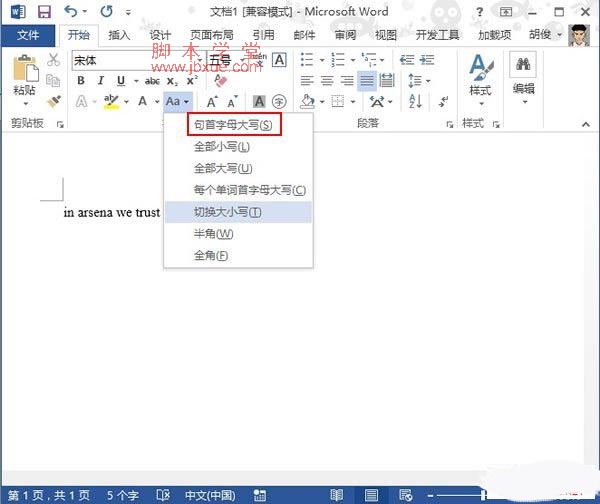The image size is (600, 504).
Task: Click the Save icon in quick access toolbar
Action: point(44,12)
